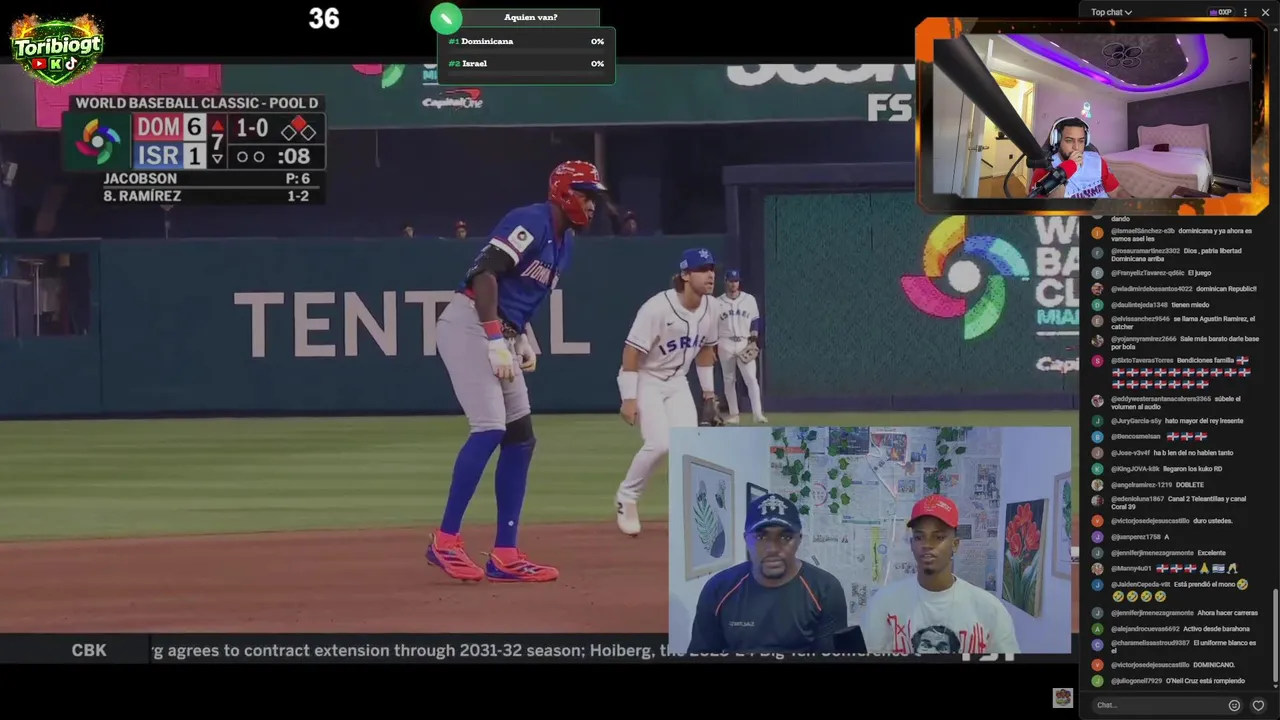This screenshot has height=720, width=1280.
Task: Click avatar beside @IsmaelSánchez-e3b
Action: click(x=1097, y=232)
